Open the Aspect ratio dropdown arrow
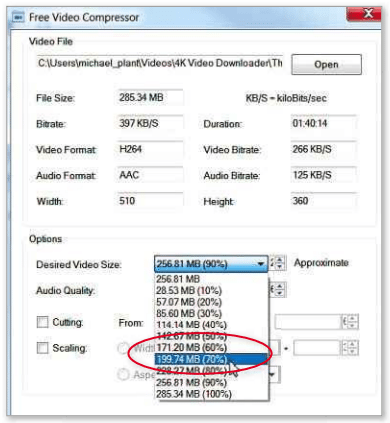The image size is (390, 423). pyautogui.click(x=273, y=374)
